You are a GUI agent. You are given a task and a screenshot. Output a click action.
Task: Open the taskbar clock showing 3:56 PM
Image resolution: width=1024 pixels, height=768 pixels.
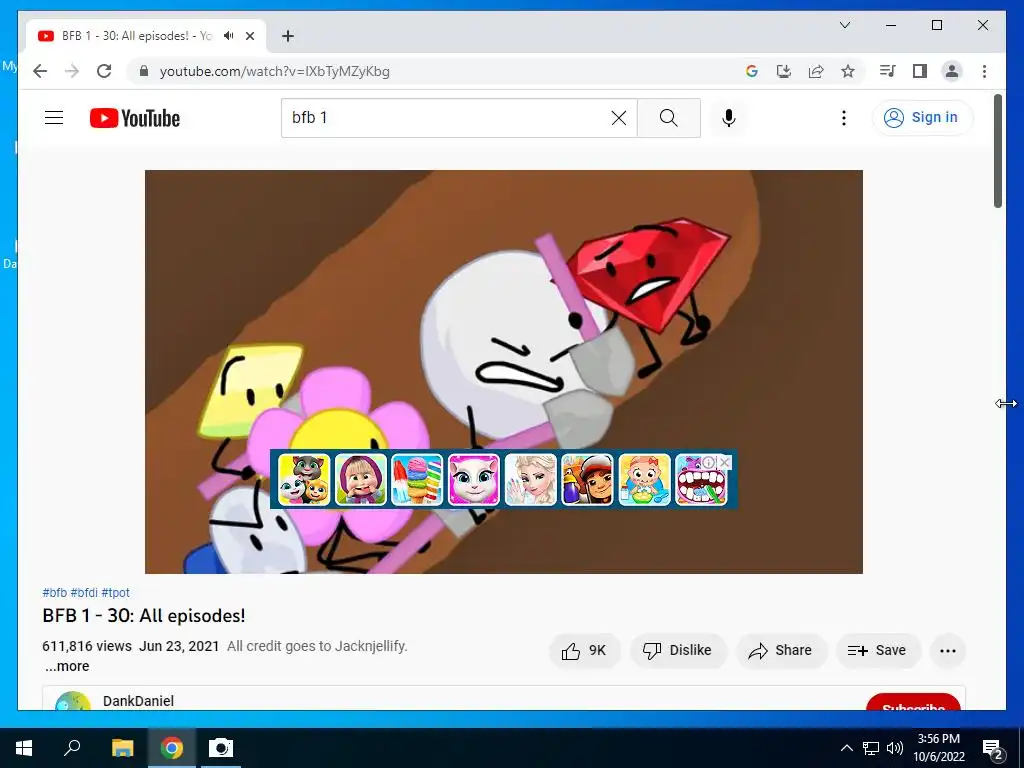click(939, 748)
